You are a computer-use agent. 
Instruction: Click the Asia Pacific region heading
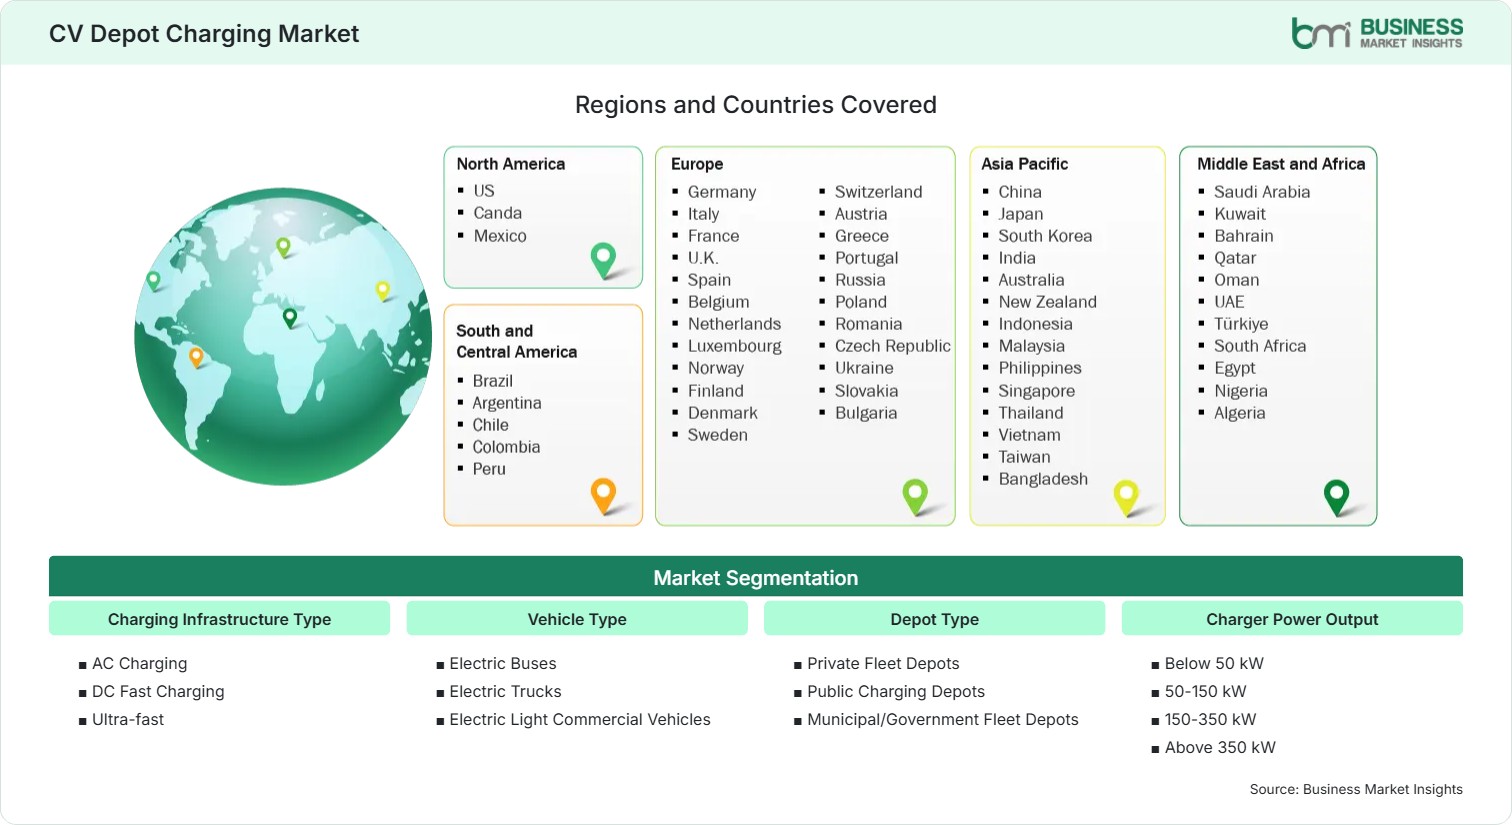[1025, 164]
